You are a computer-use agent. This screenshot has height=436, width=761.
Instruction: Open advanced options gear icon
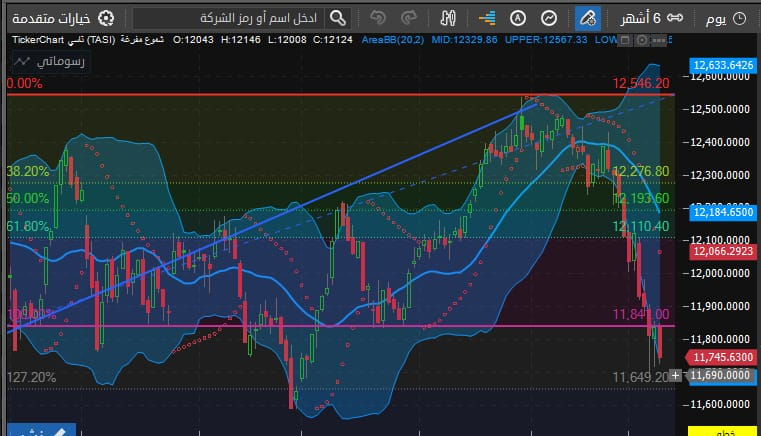[106, 18]
